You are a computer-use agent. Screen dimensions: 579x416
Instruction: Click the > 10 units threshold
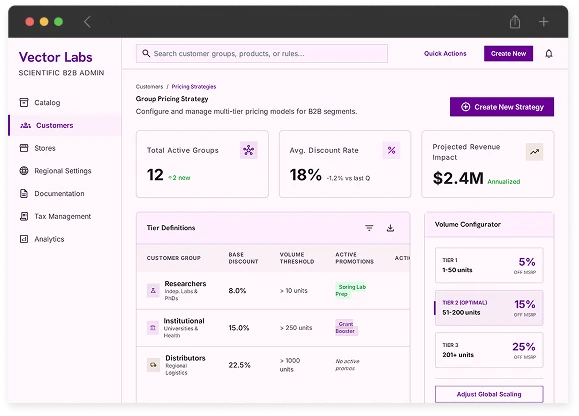[294, 290]
